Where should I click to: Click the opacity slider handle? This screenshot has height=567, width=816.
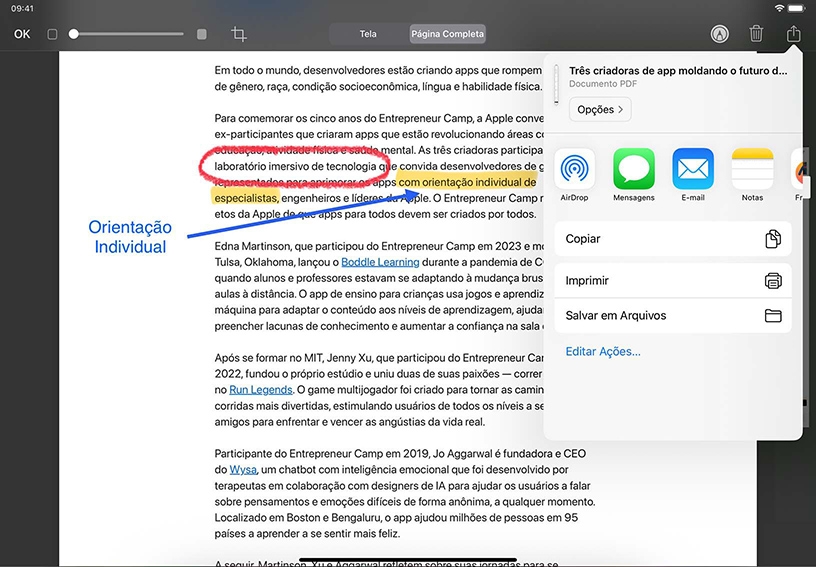pyautogui.click(x=74, y=34)
